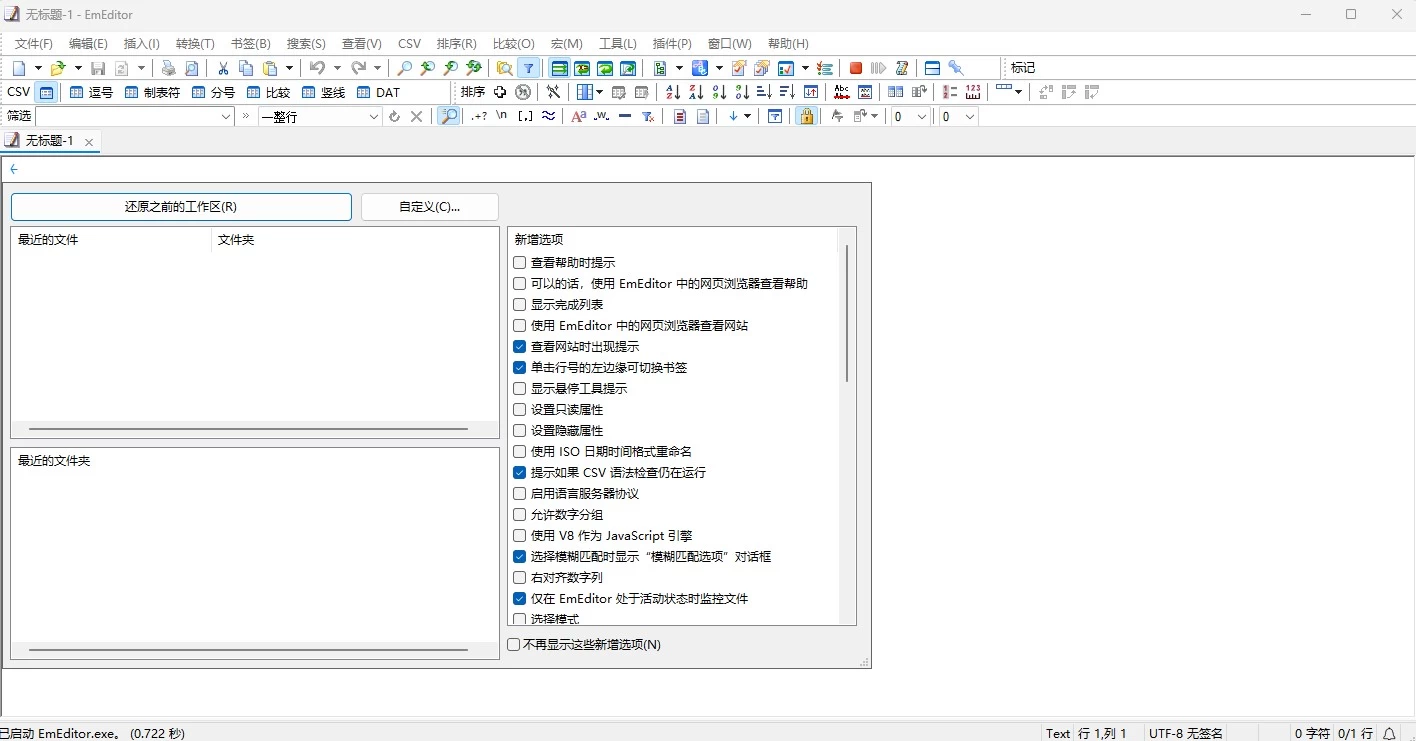Click the stop macro recording icon
Viewport: 1416px width, 741px height.
click(x=855, y=68)
